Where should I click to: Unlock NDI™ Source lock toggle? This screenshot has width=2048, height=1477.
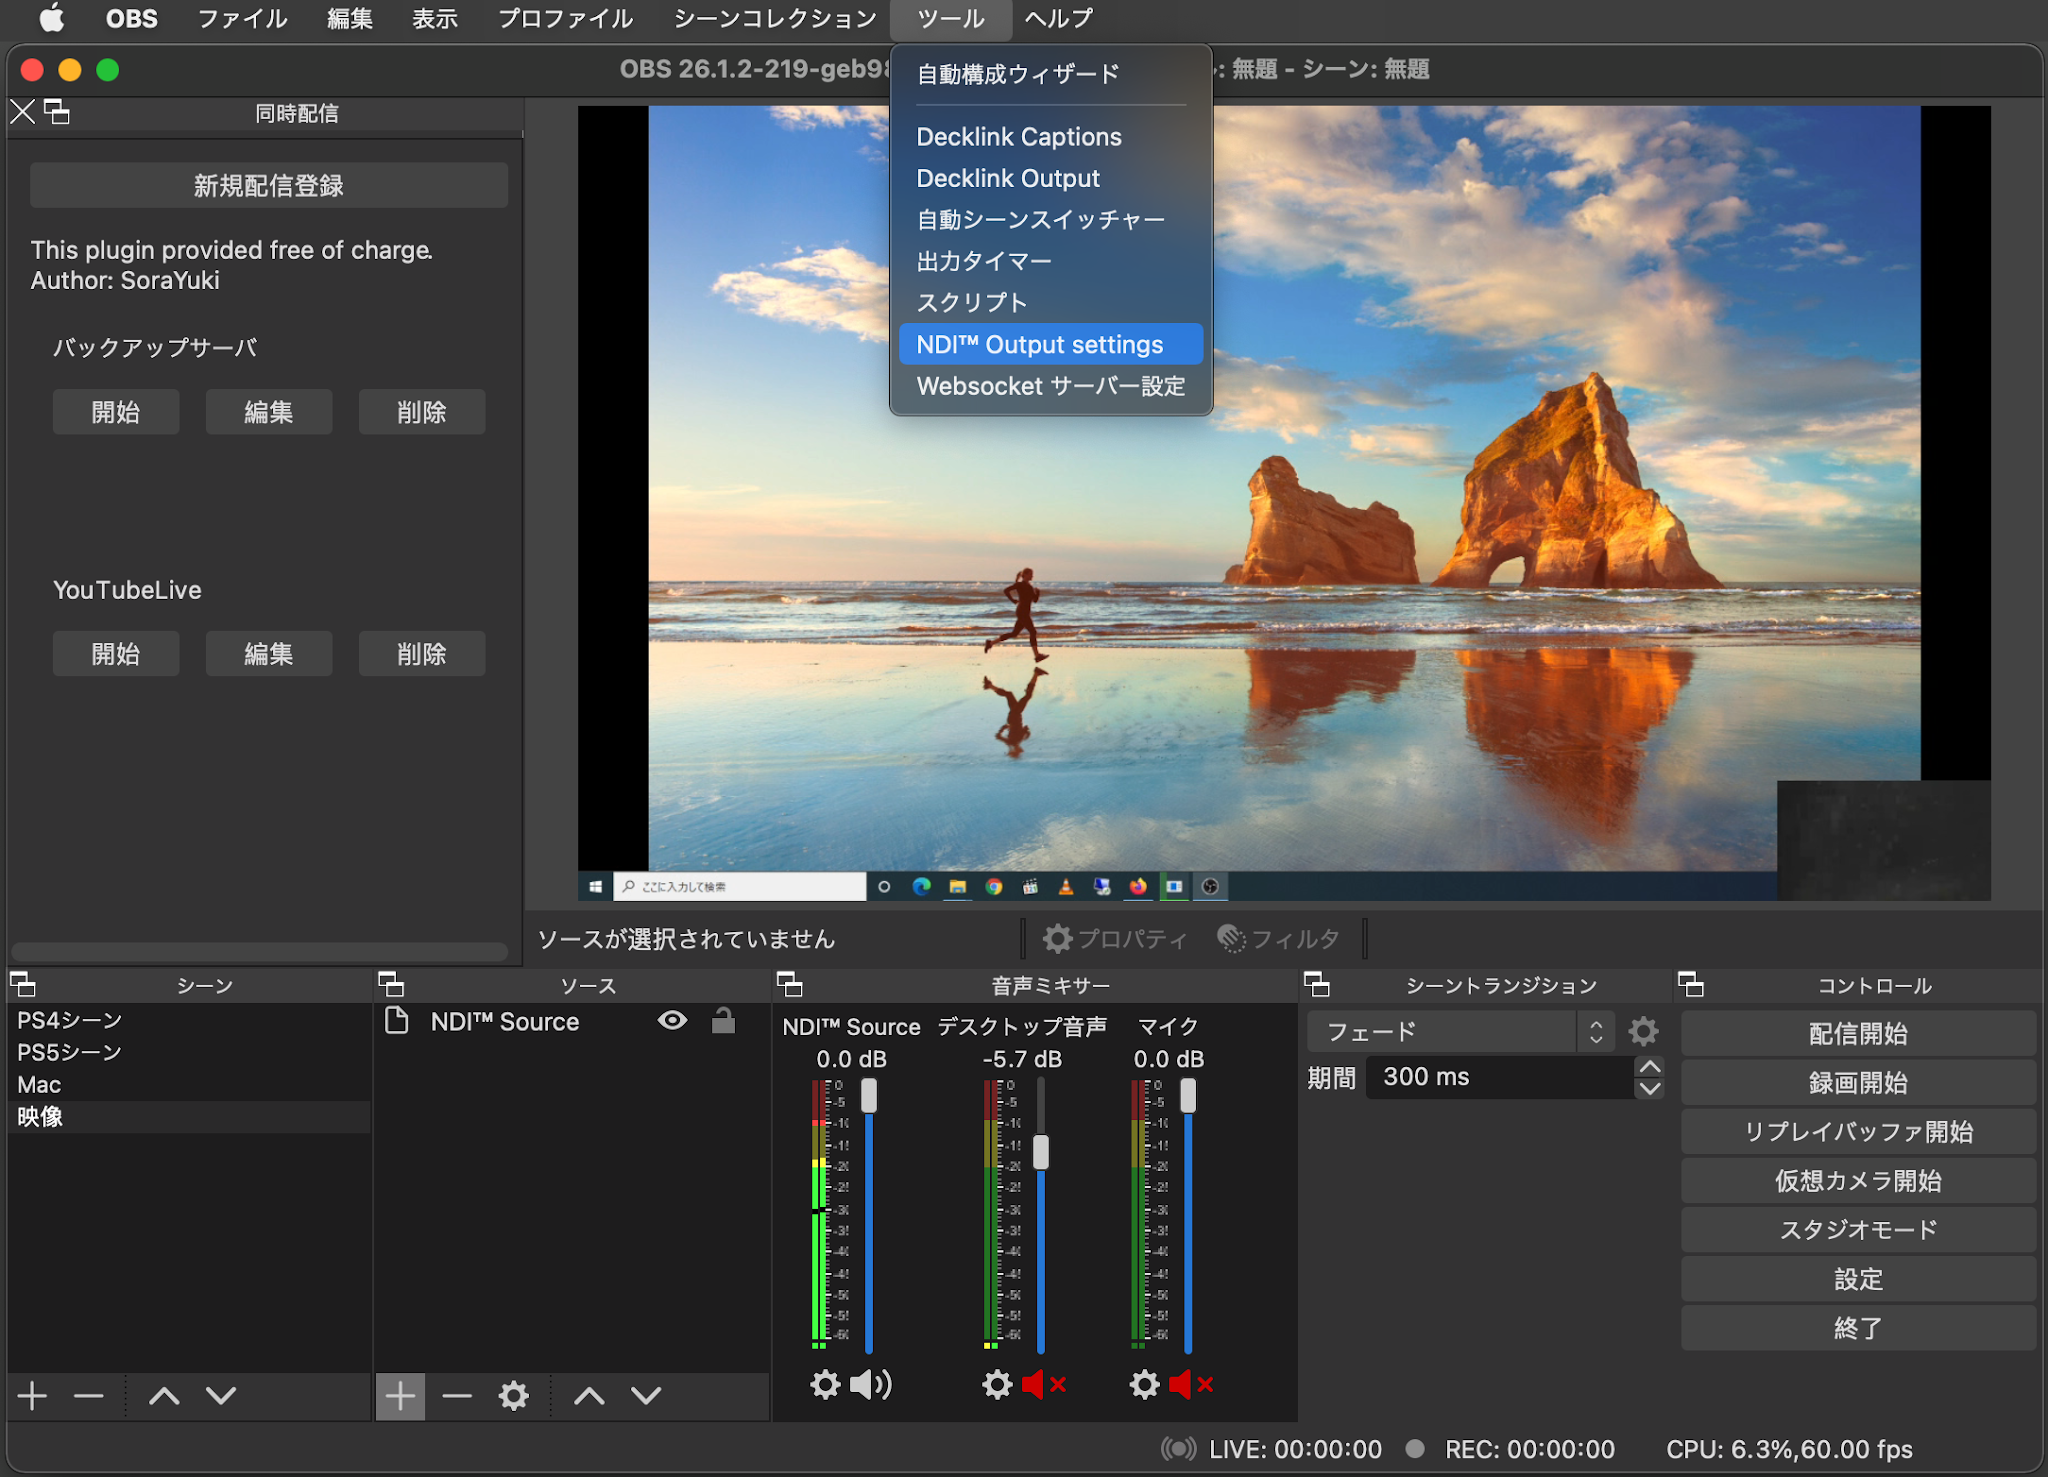click(x=722, y=1021)
